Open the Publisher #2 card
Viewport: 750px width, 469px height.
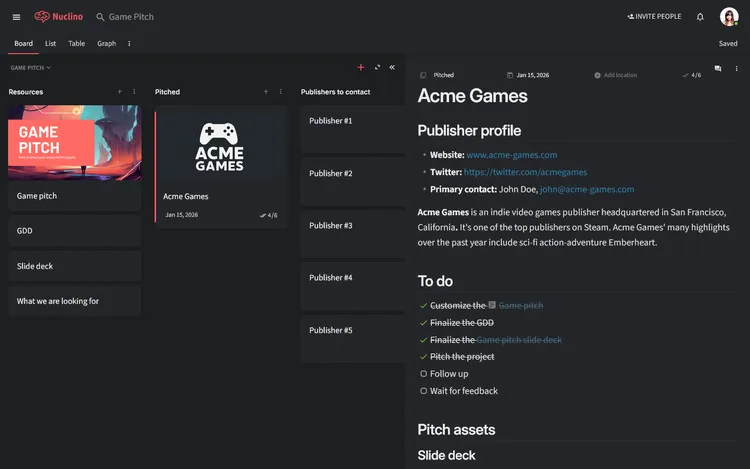353,182
